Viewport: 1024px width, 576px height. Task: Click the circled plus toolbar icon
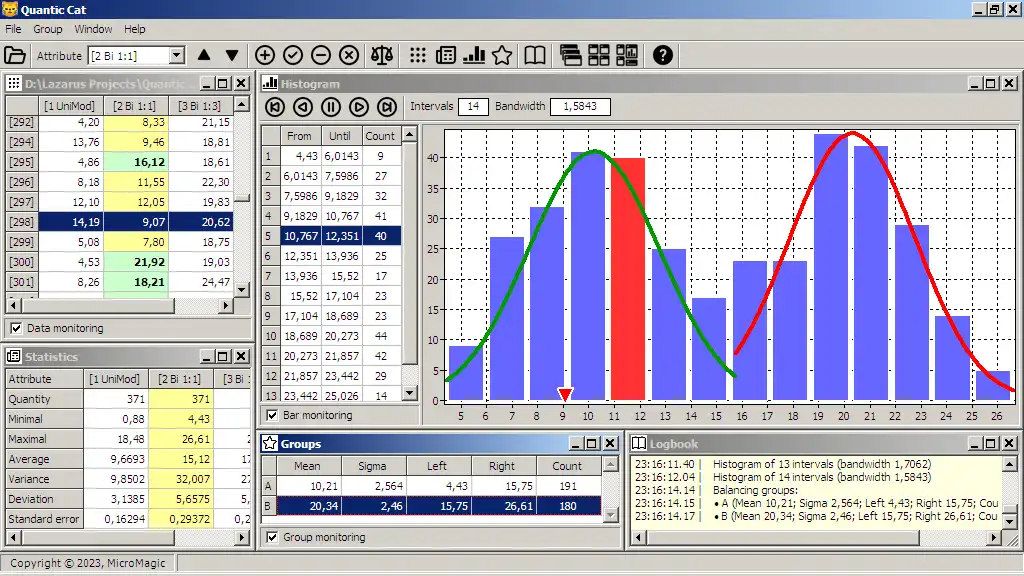point(264,56)
